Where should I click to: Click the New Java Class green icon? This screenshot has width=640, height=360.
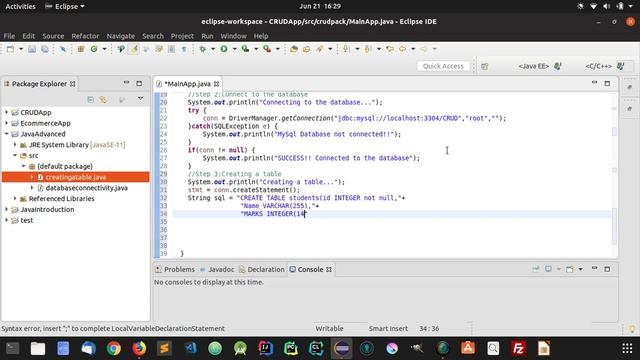[94, 49]
